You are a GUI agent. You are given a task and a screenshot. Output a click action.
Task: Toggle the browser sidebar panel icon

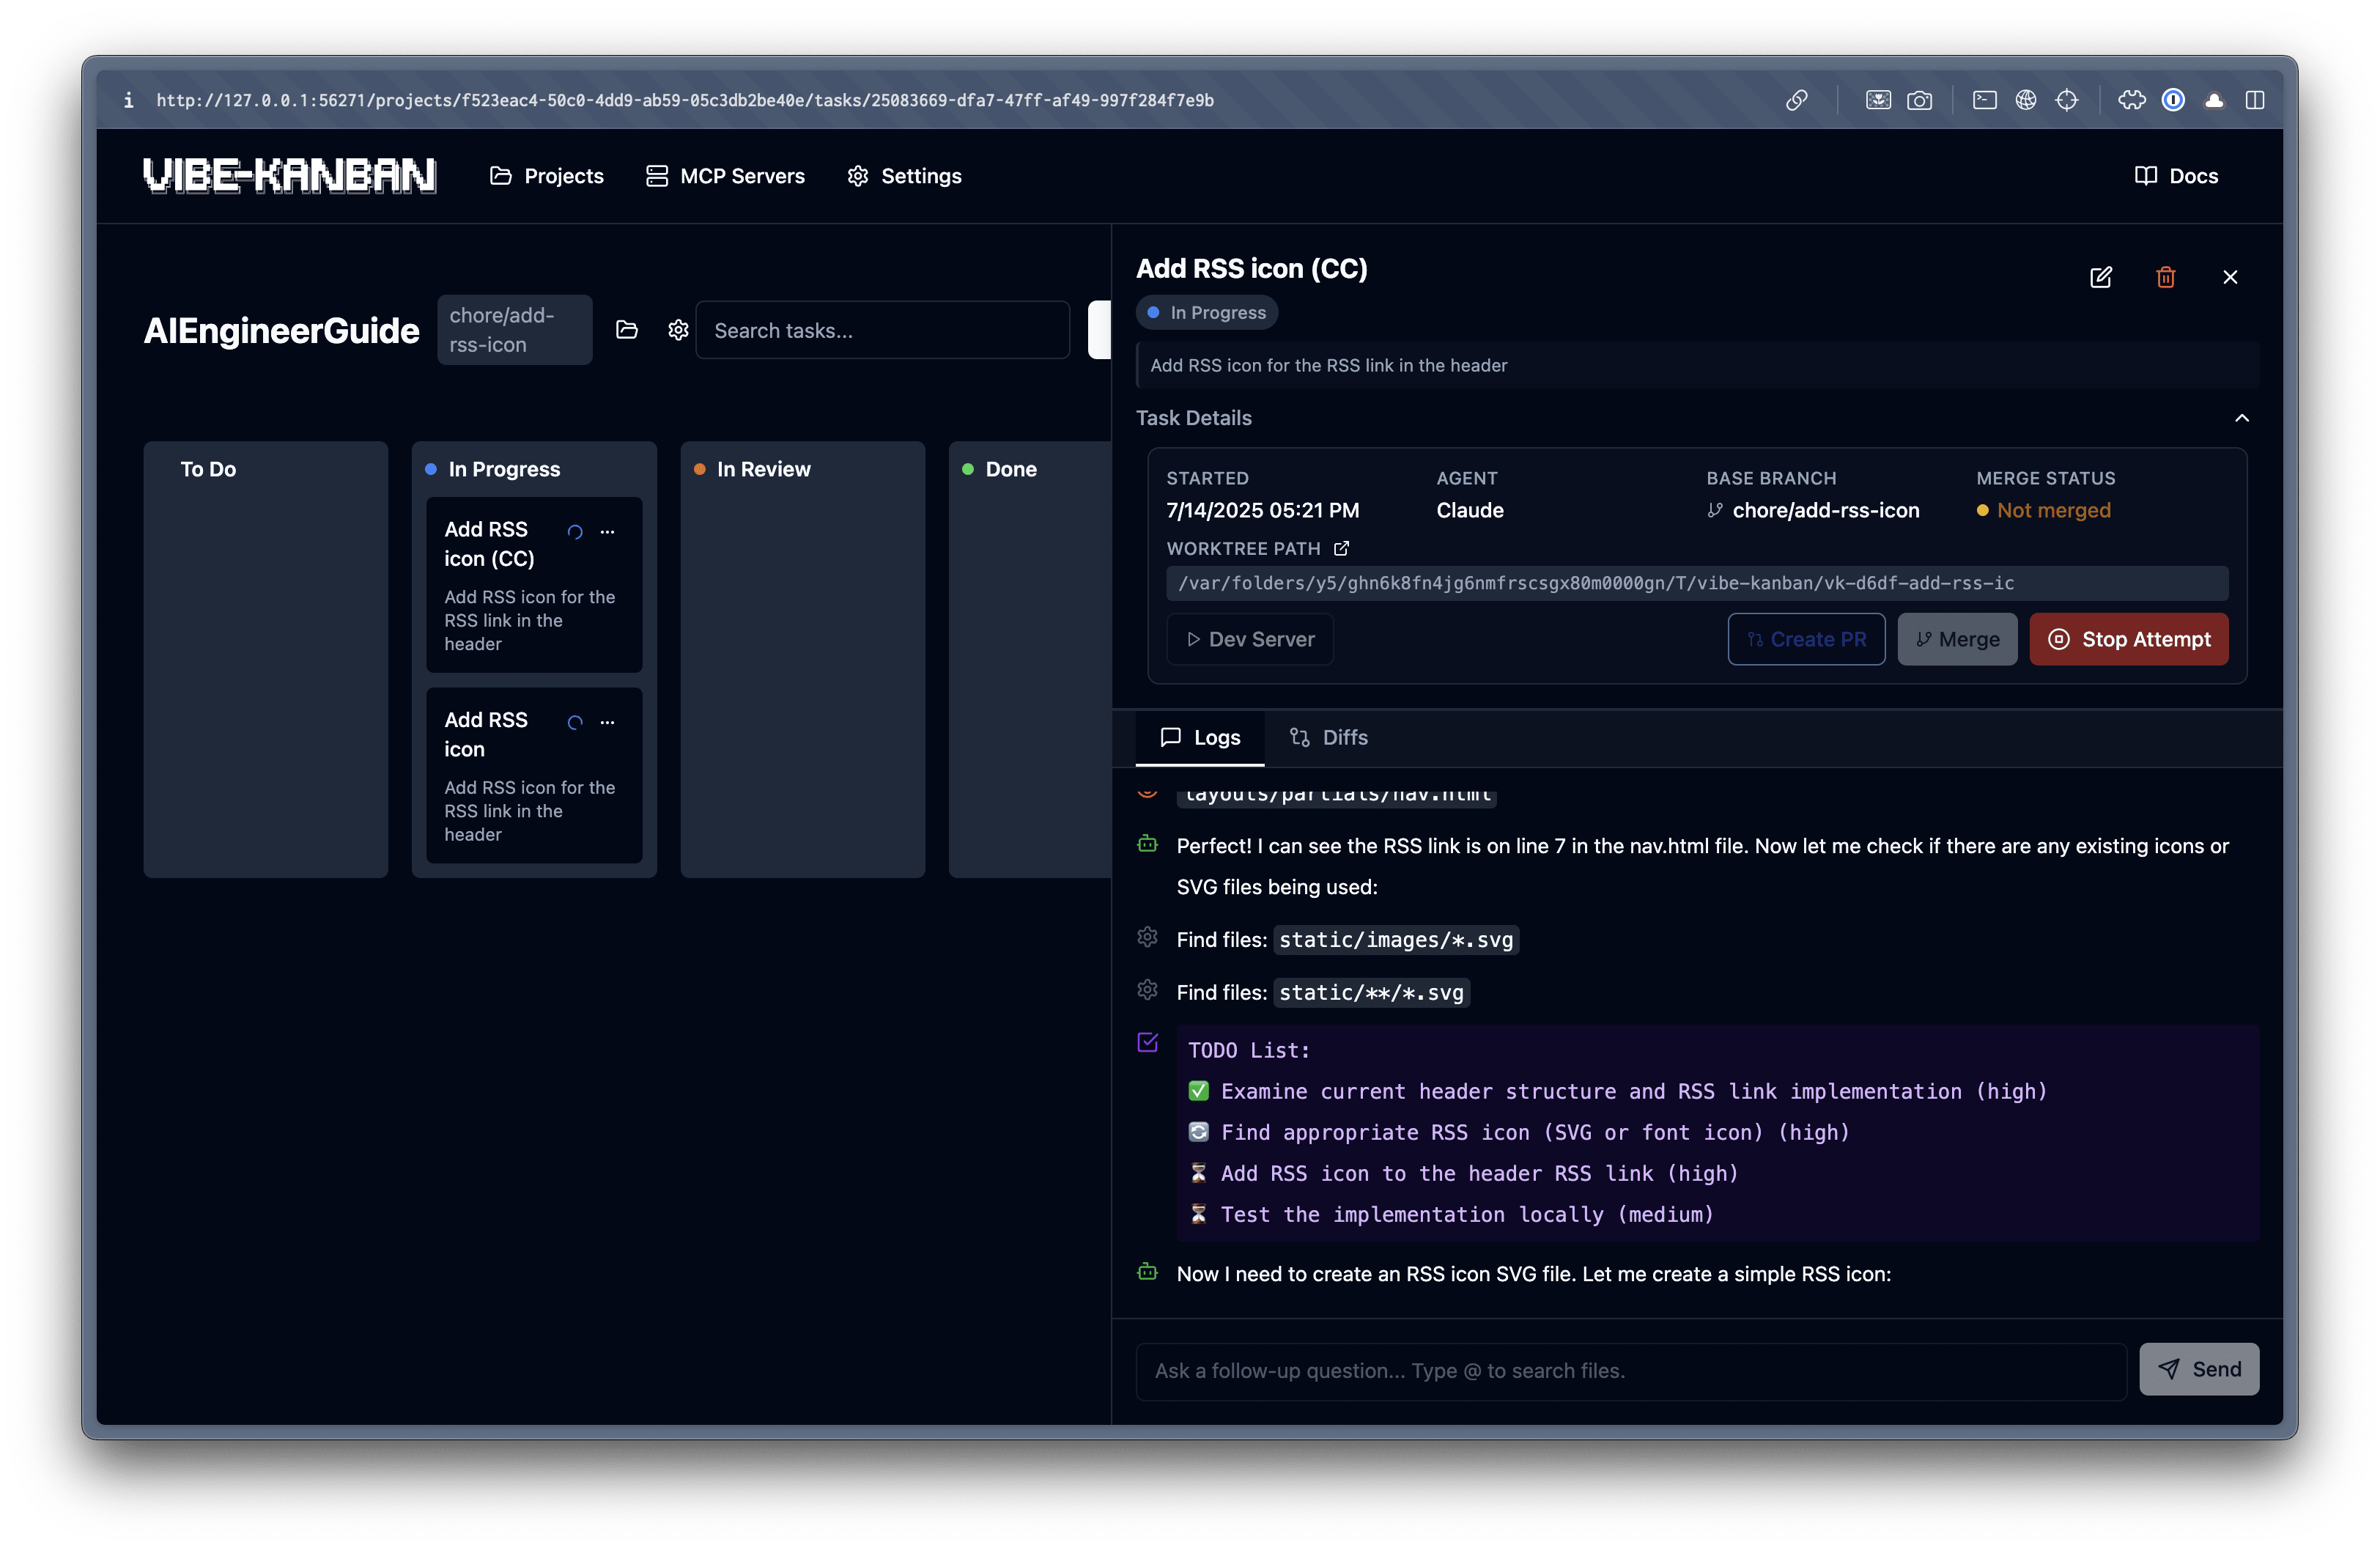click(x=2255, y=100)
